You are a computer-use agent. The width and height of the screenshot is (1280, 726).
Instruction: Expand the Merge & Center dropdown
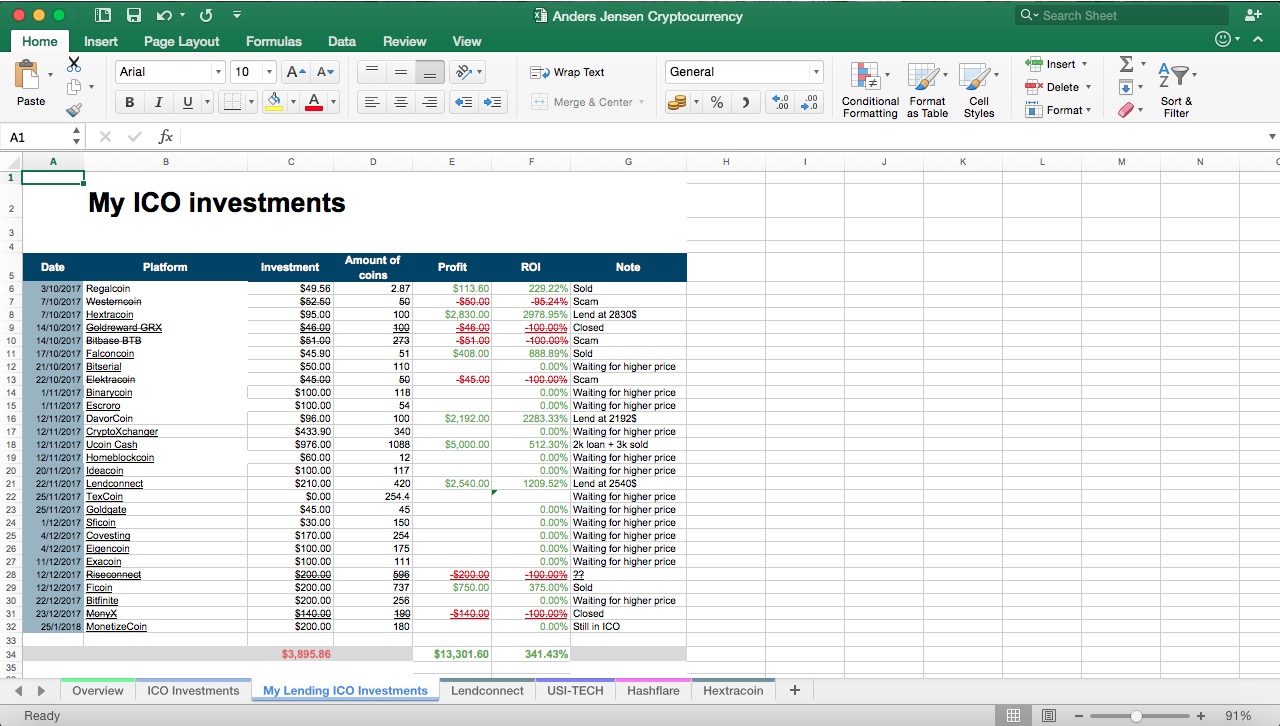[x=641, y=102]
